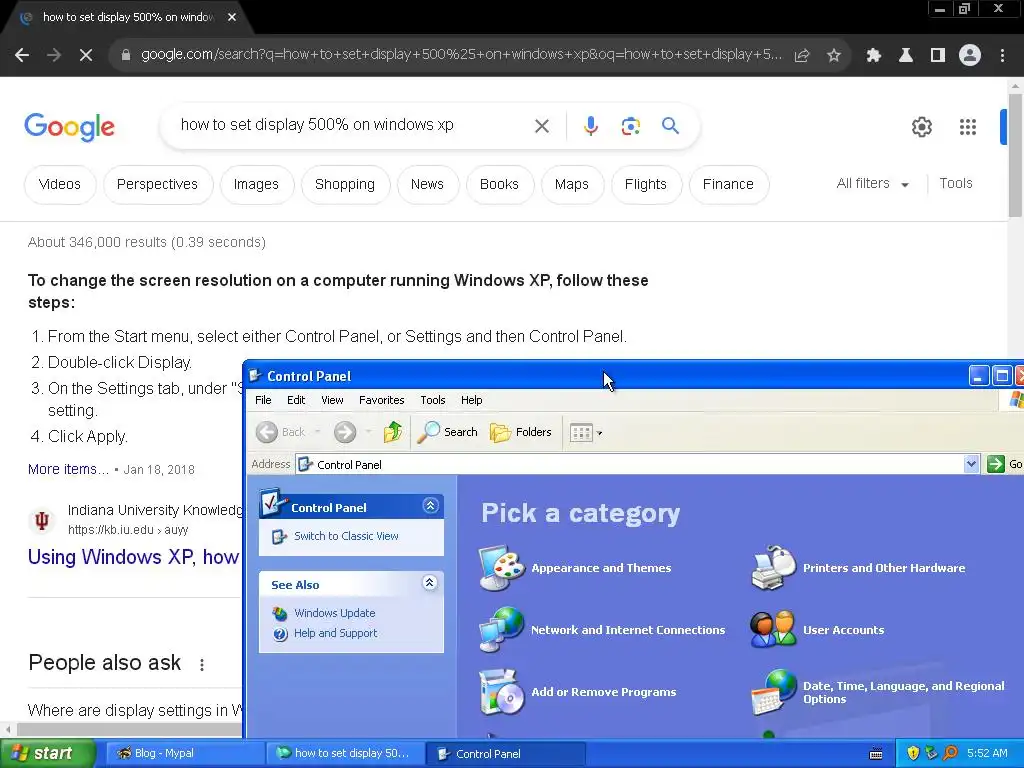The height and width of the screenshot is (768, 1024).
Task: Open Chrome three-dot menu
Action: [x=1002, y=56]
